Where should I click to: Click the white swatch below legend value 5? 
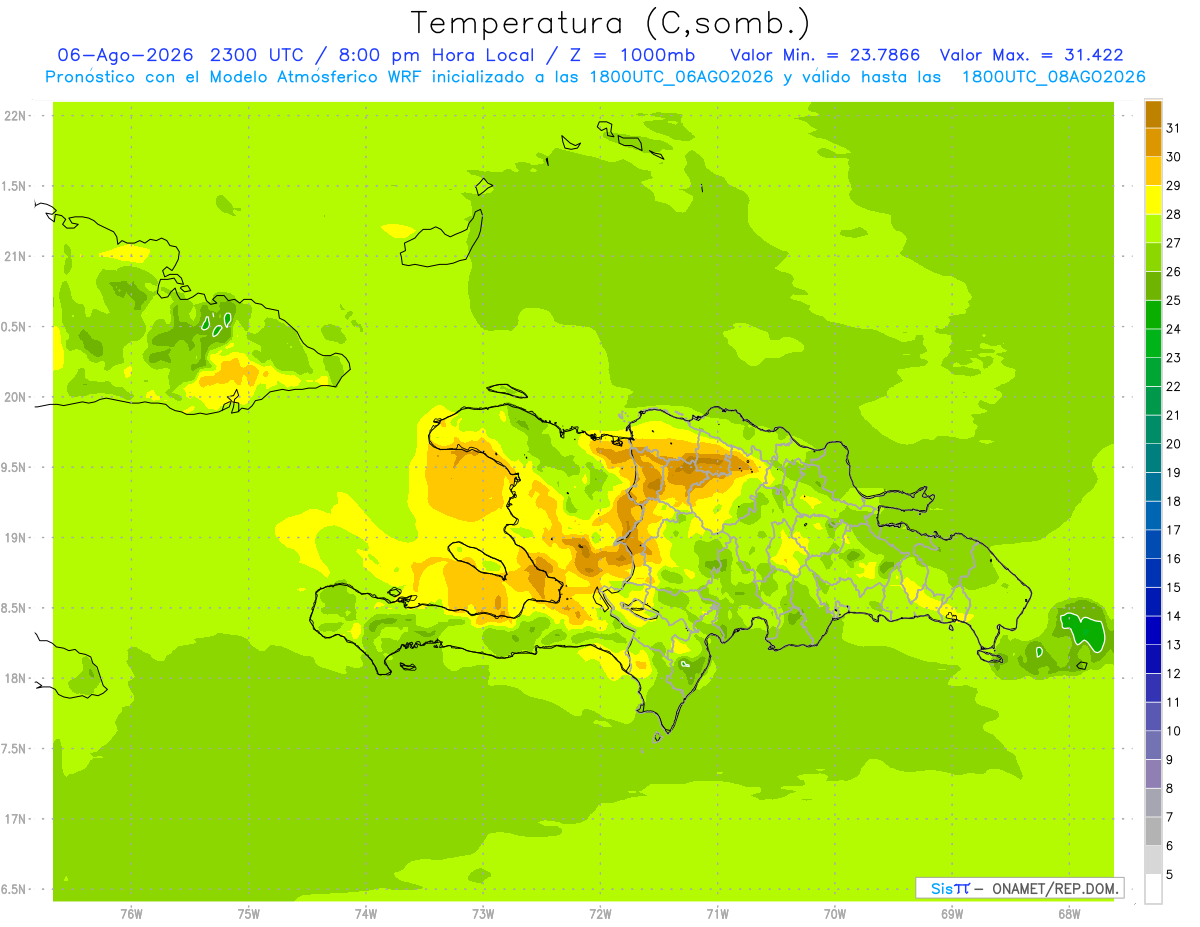point(1153,889)
